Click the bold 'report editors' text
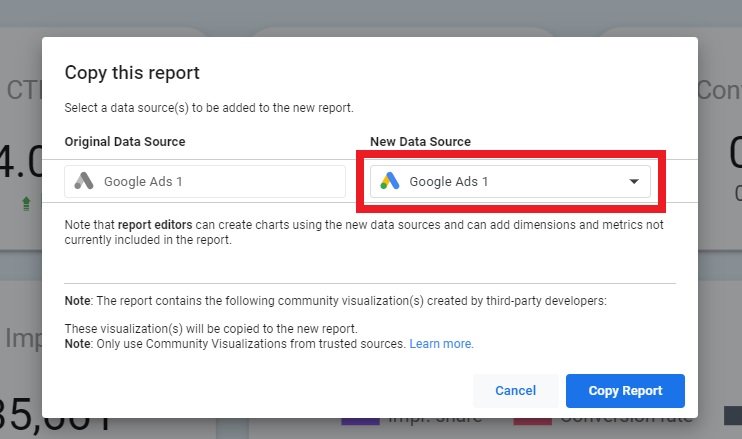 [152, 225]
